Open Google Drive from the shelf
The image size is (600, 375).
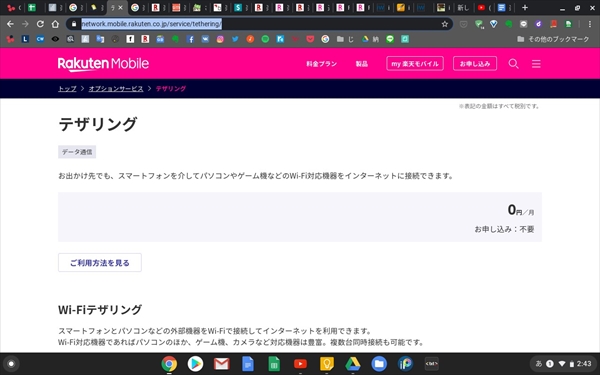[x=352, y=364]
